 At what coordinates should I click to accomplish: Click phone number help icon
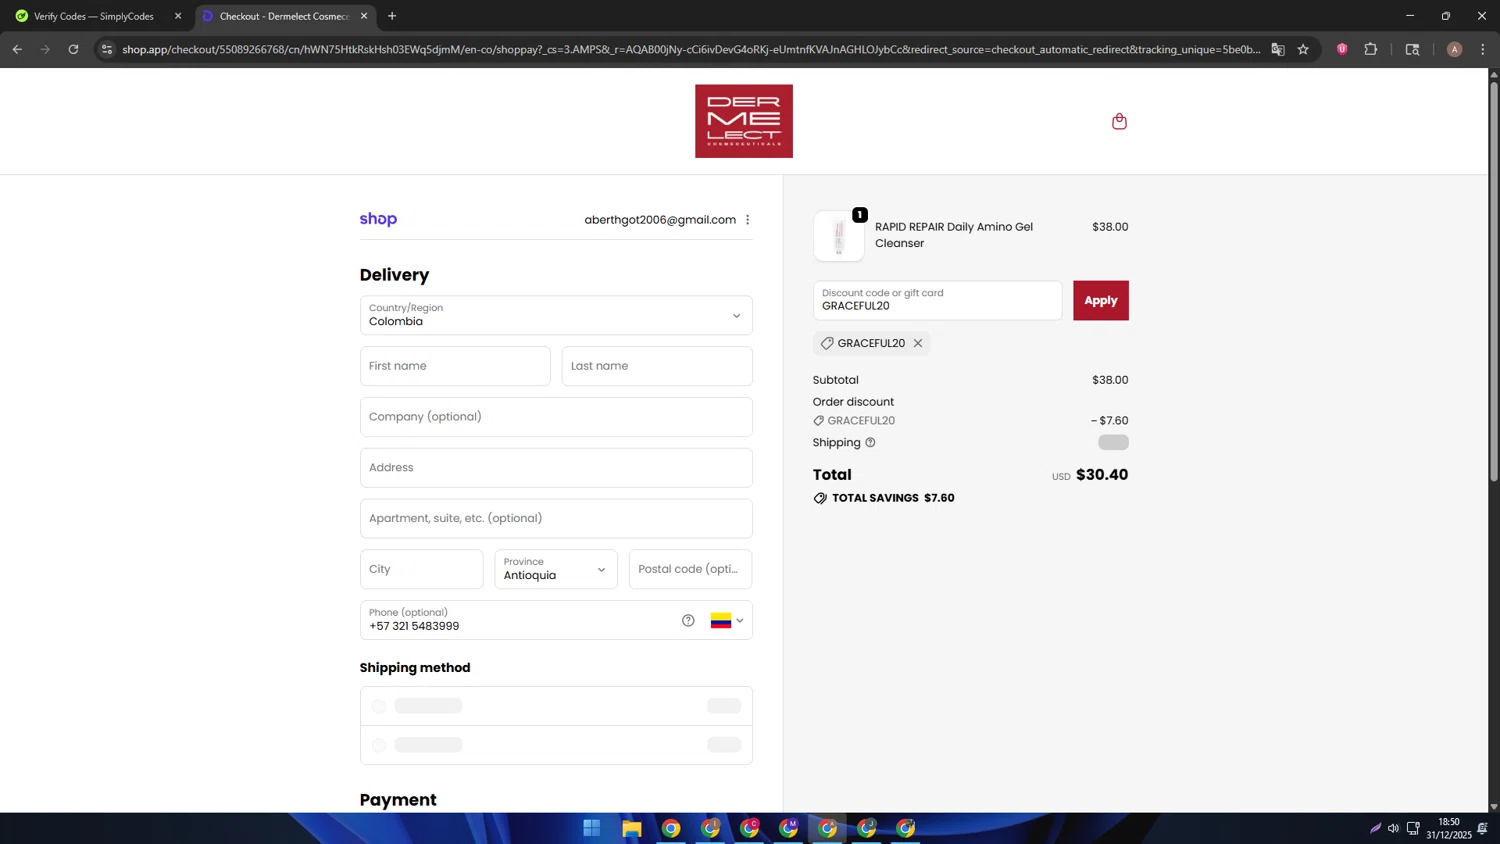pos(688,620)
